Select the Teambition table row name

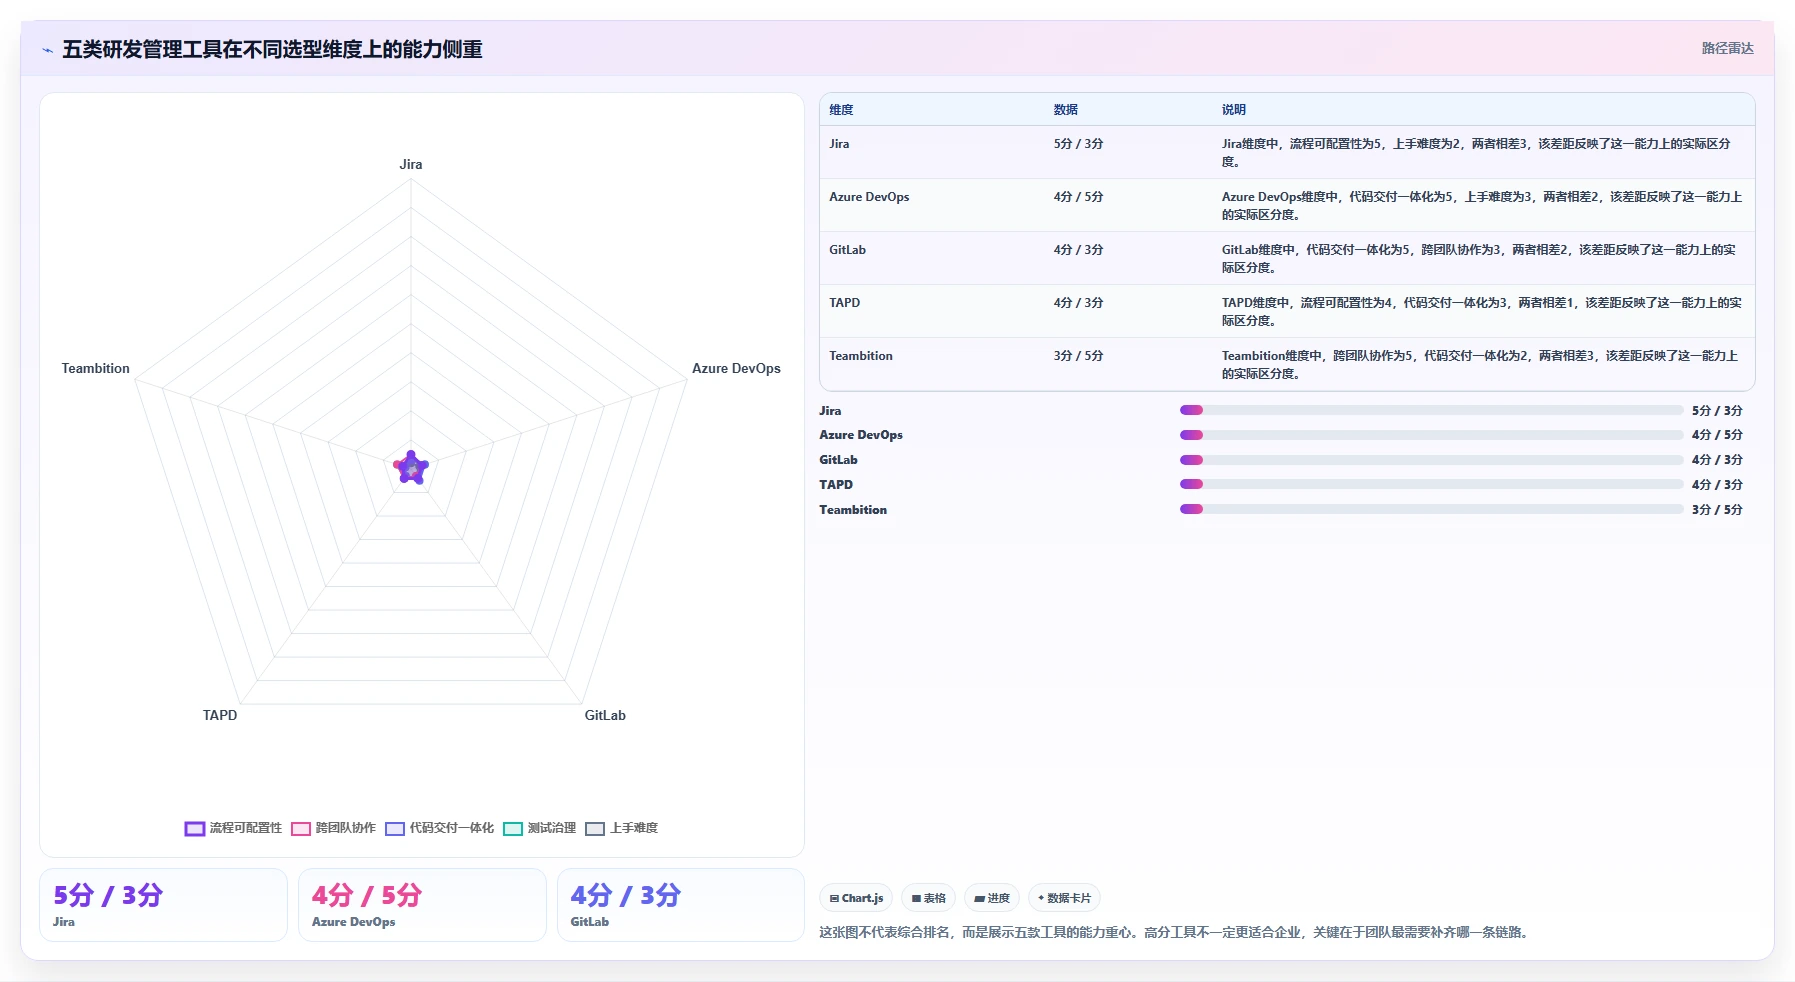click(x=861, y=356)
